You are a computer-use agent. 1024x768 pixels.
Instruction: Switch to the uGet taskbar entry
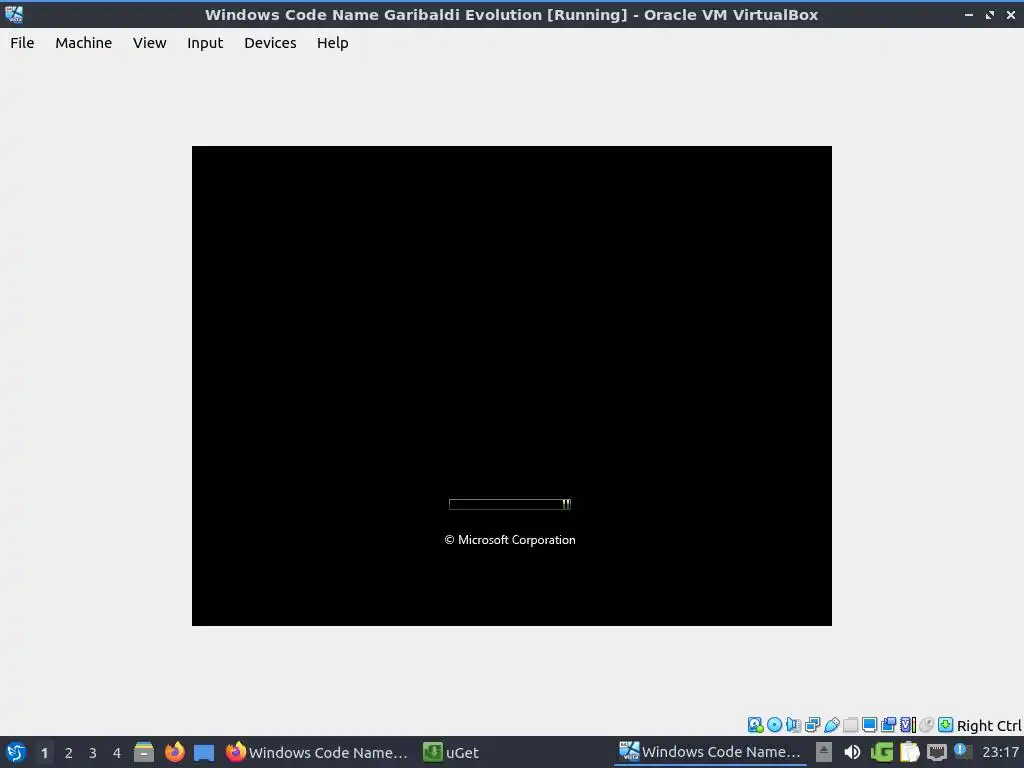(451, 752)
